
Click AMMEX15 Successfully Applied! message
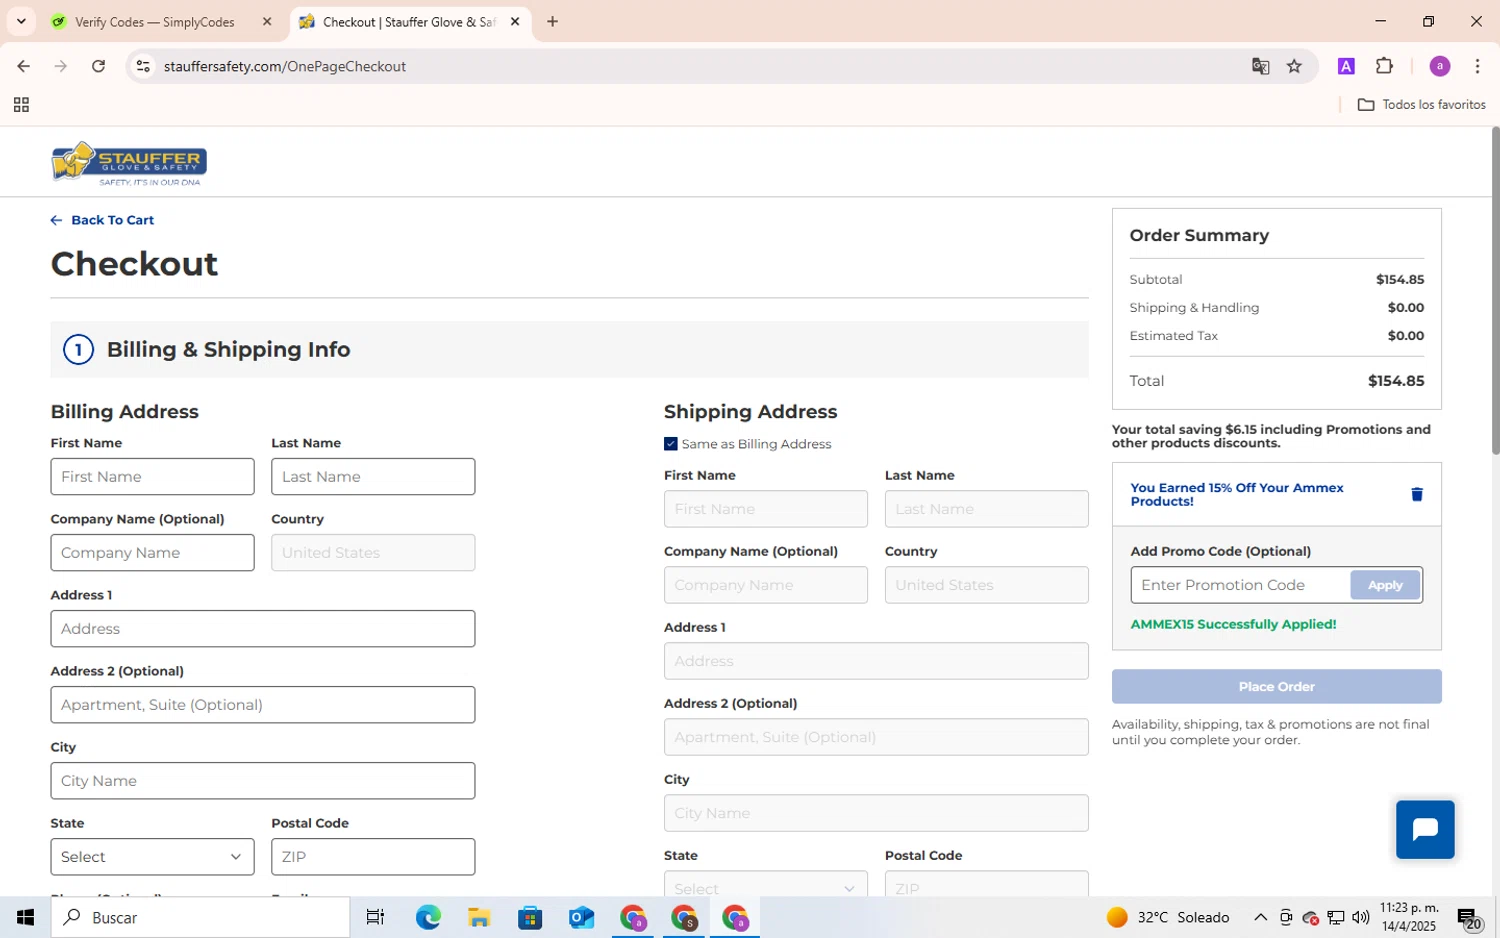(x=1233, y=624)
